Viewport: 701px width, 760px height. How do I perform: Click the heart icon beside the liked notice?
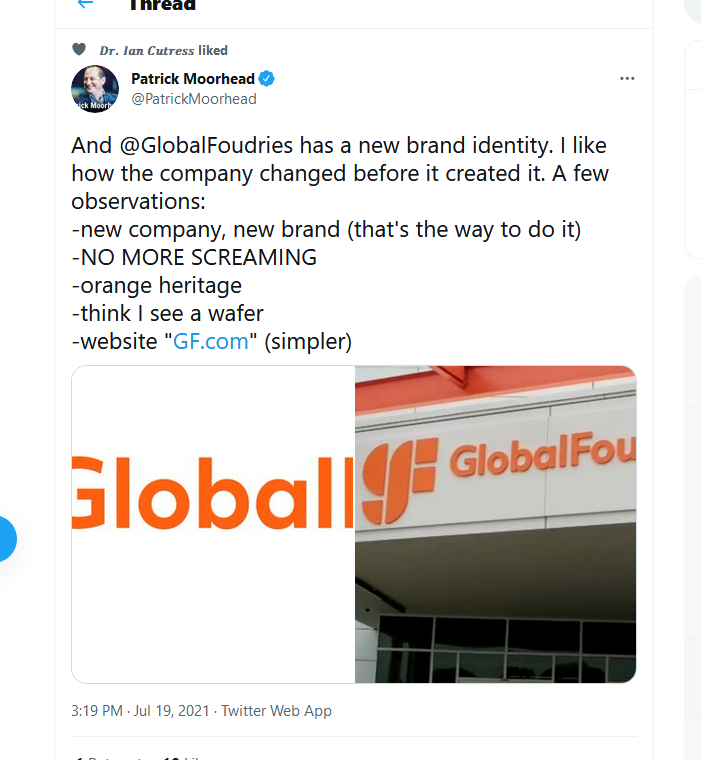pyautogui.click(x=79, y=49)
